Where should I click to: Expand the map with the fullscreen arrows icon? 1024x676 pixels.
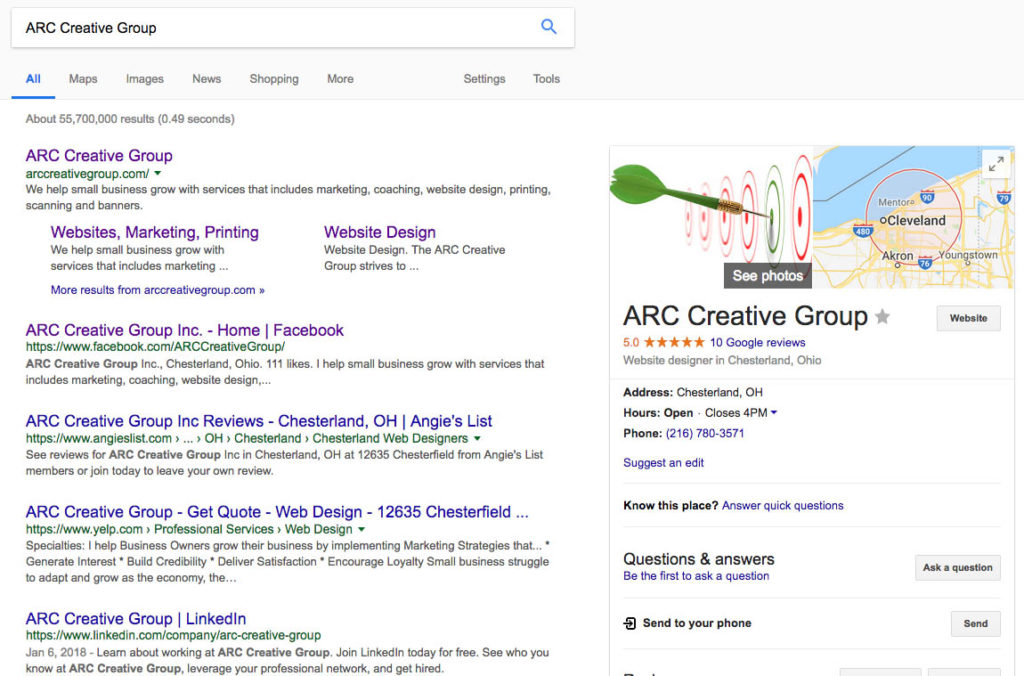(996, 164)
